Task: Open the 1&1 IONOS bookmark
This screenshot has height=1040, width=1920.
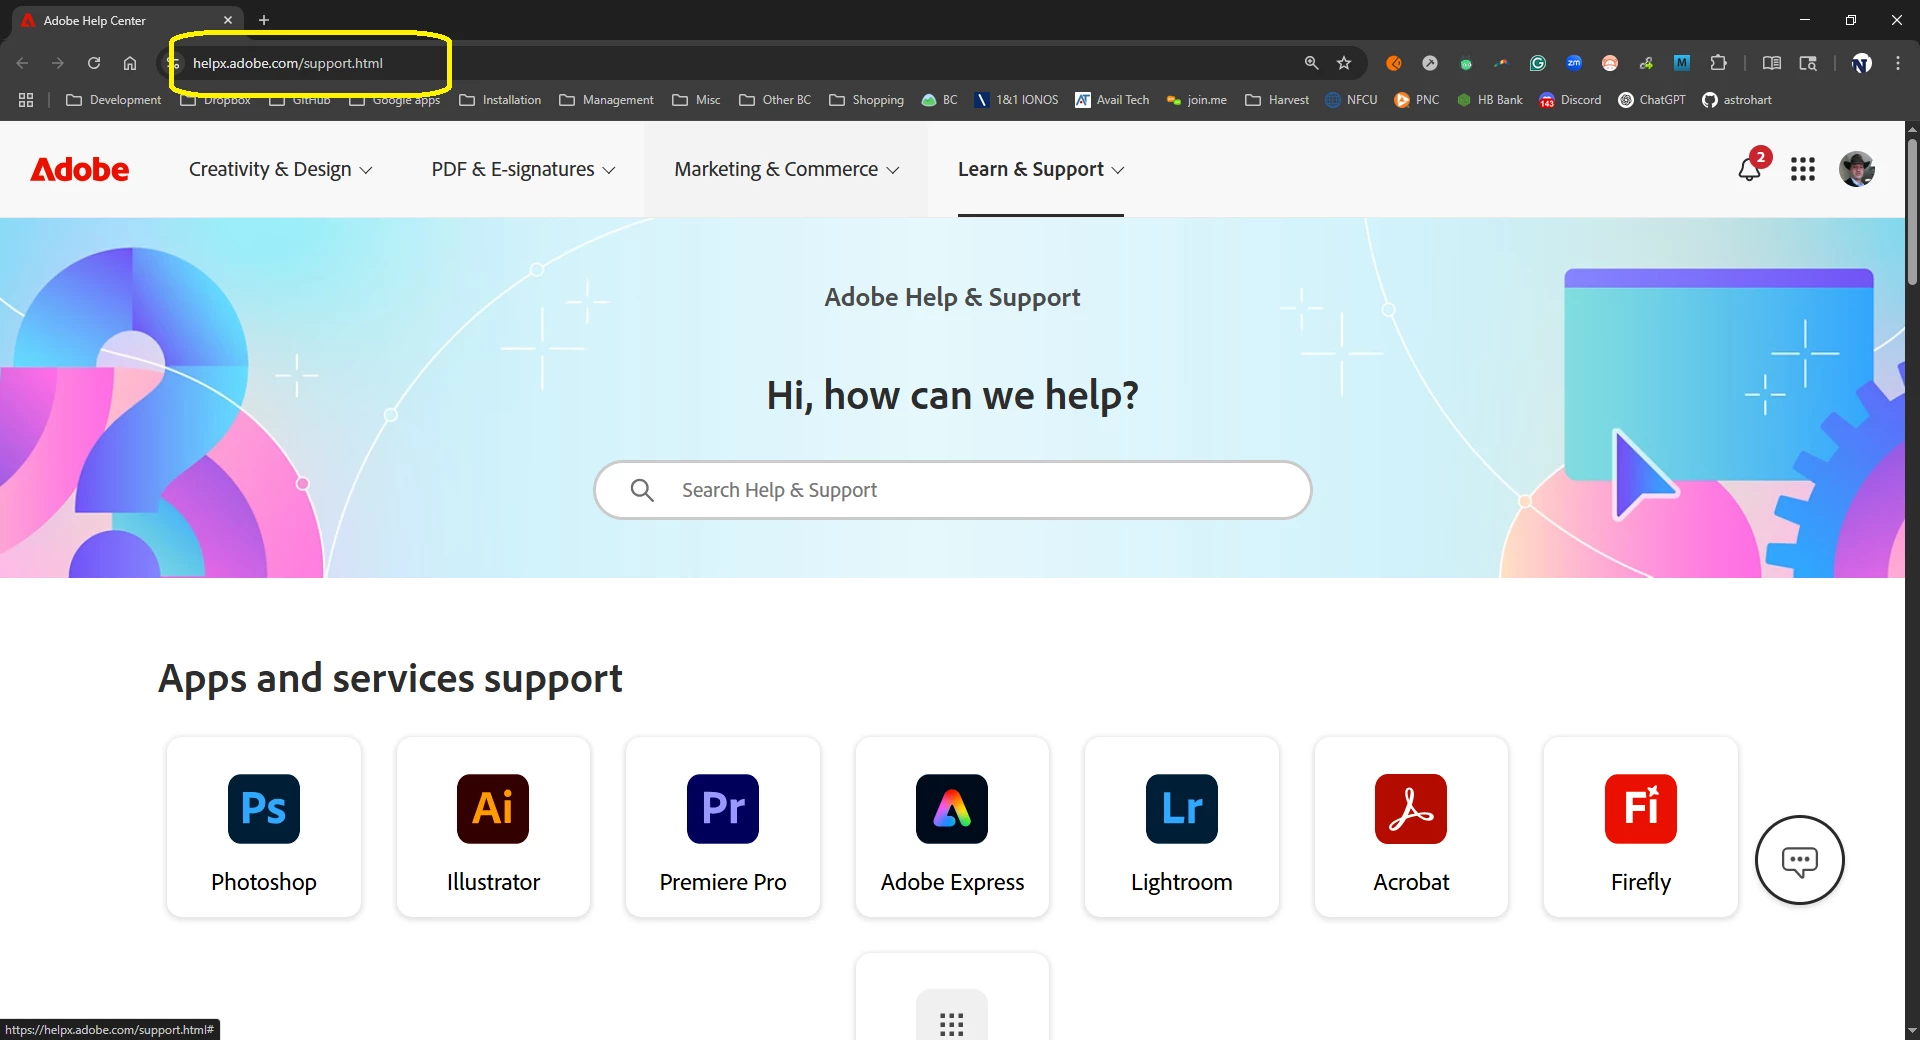Action: pos(1016,100)
